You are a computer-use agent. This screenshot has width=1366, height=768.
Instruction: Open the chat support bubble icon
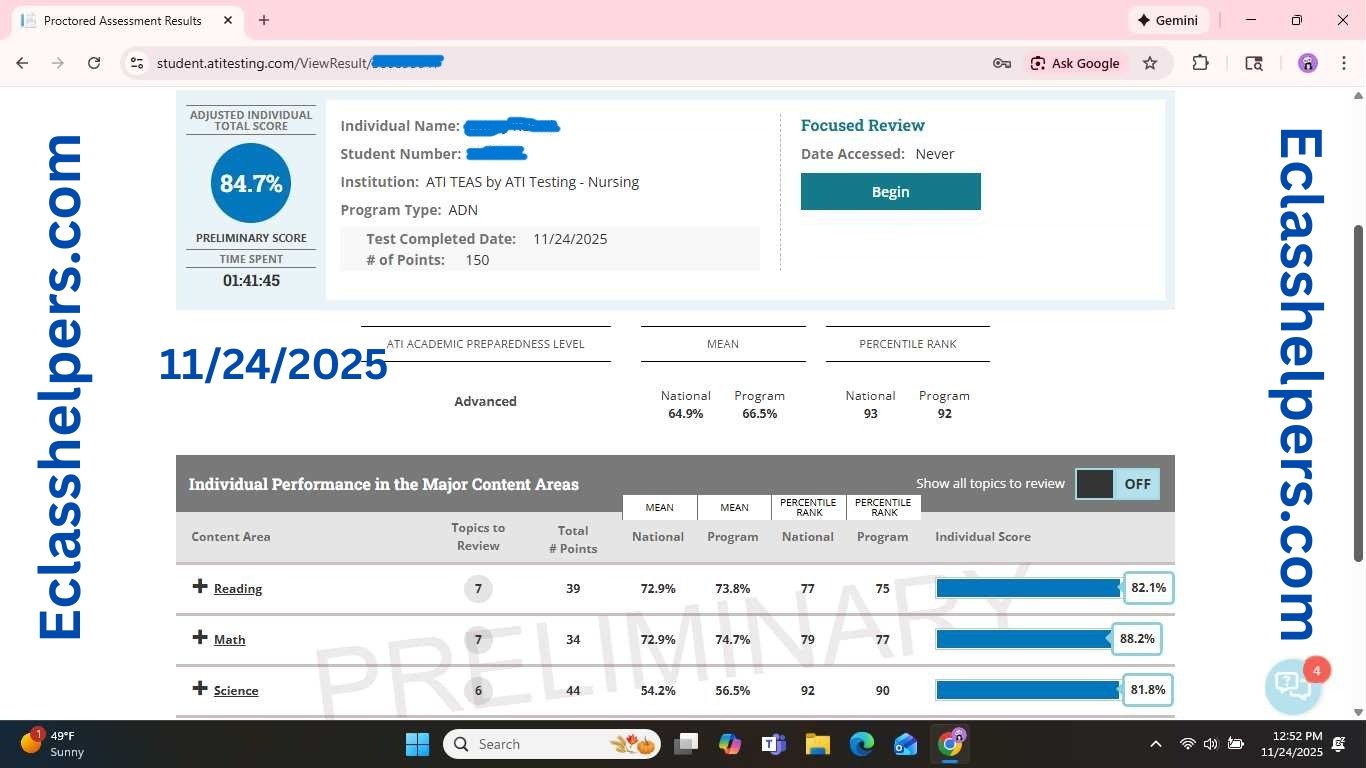1292,686
